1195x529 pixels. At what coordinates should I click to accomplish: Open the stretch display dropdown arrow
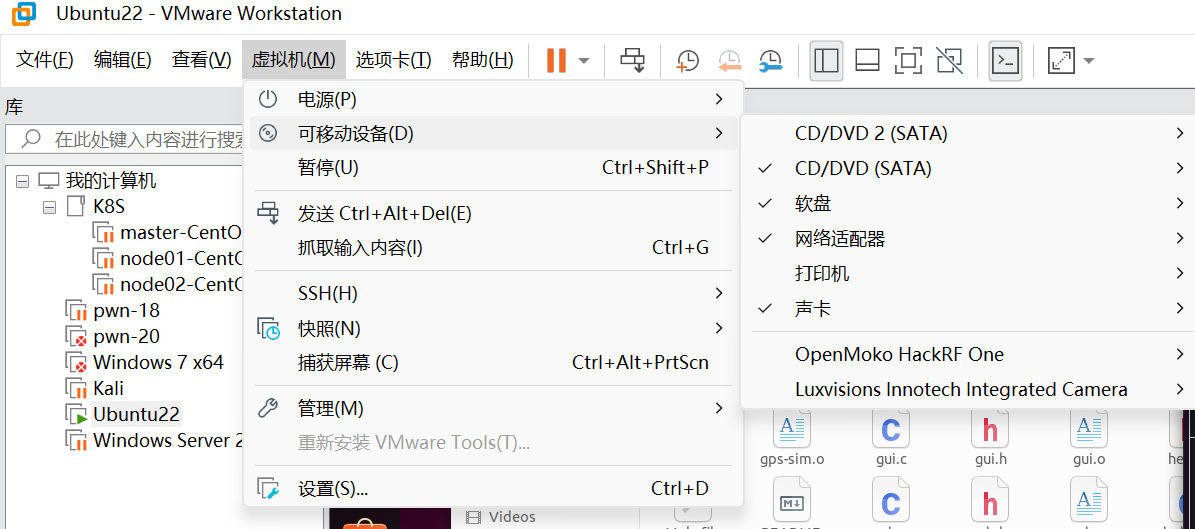click(1088, 61)
